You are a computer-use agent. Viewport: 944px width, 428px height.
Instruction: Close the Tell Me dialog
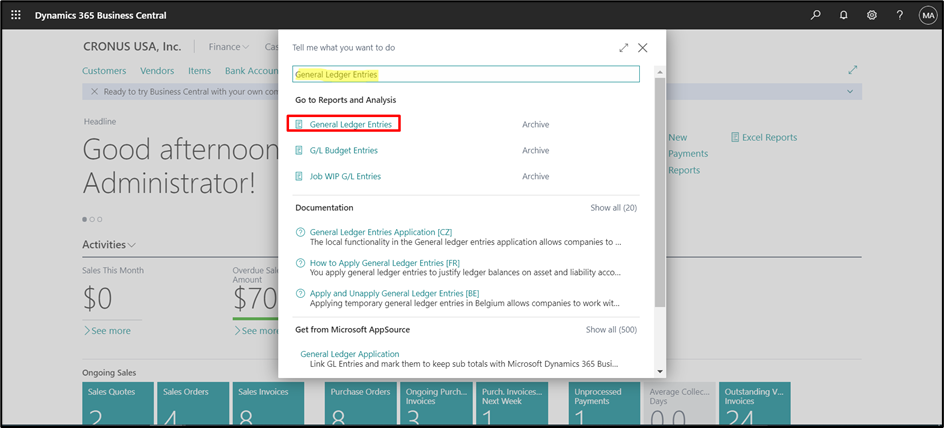(642, 48)
